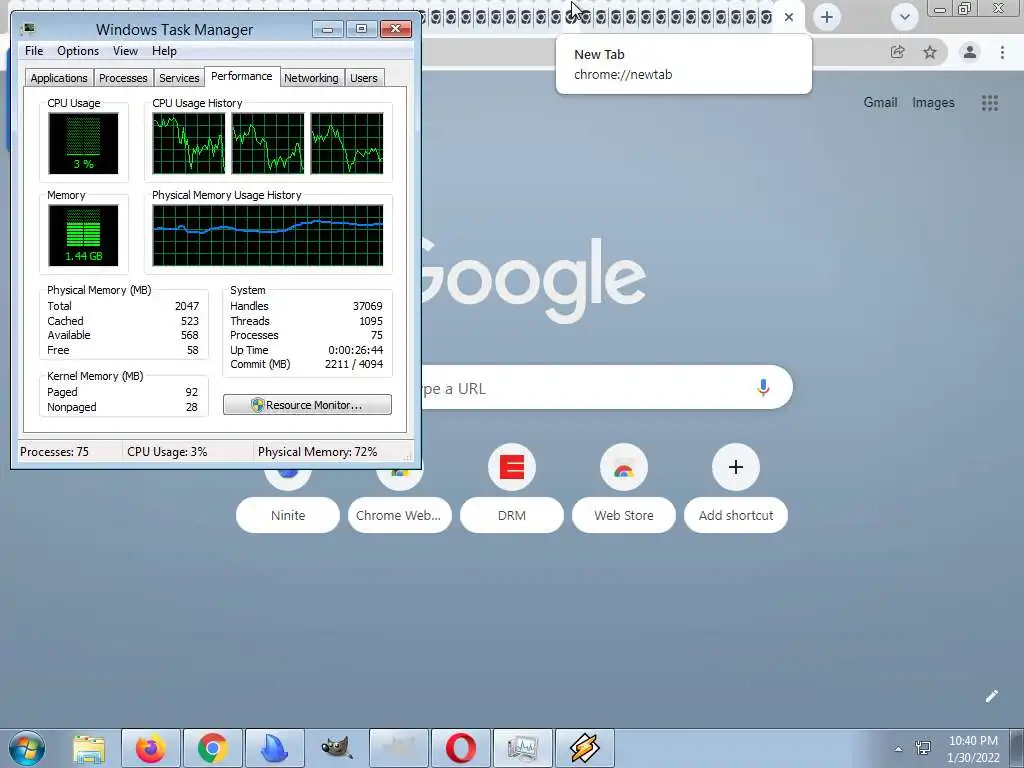Viewport: 1024px width, 768px height.
Task: Click the Task Manager title bar icon
Action: (28, 29)
